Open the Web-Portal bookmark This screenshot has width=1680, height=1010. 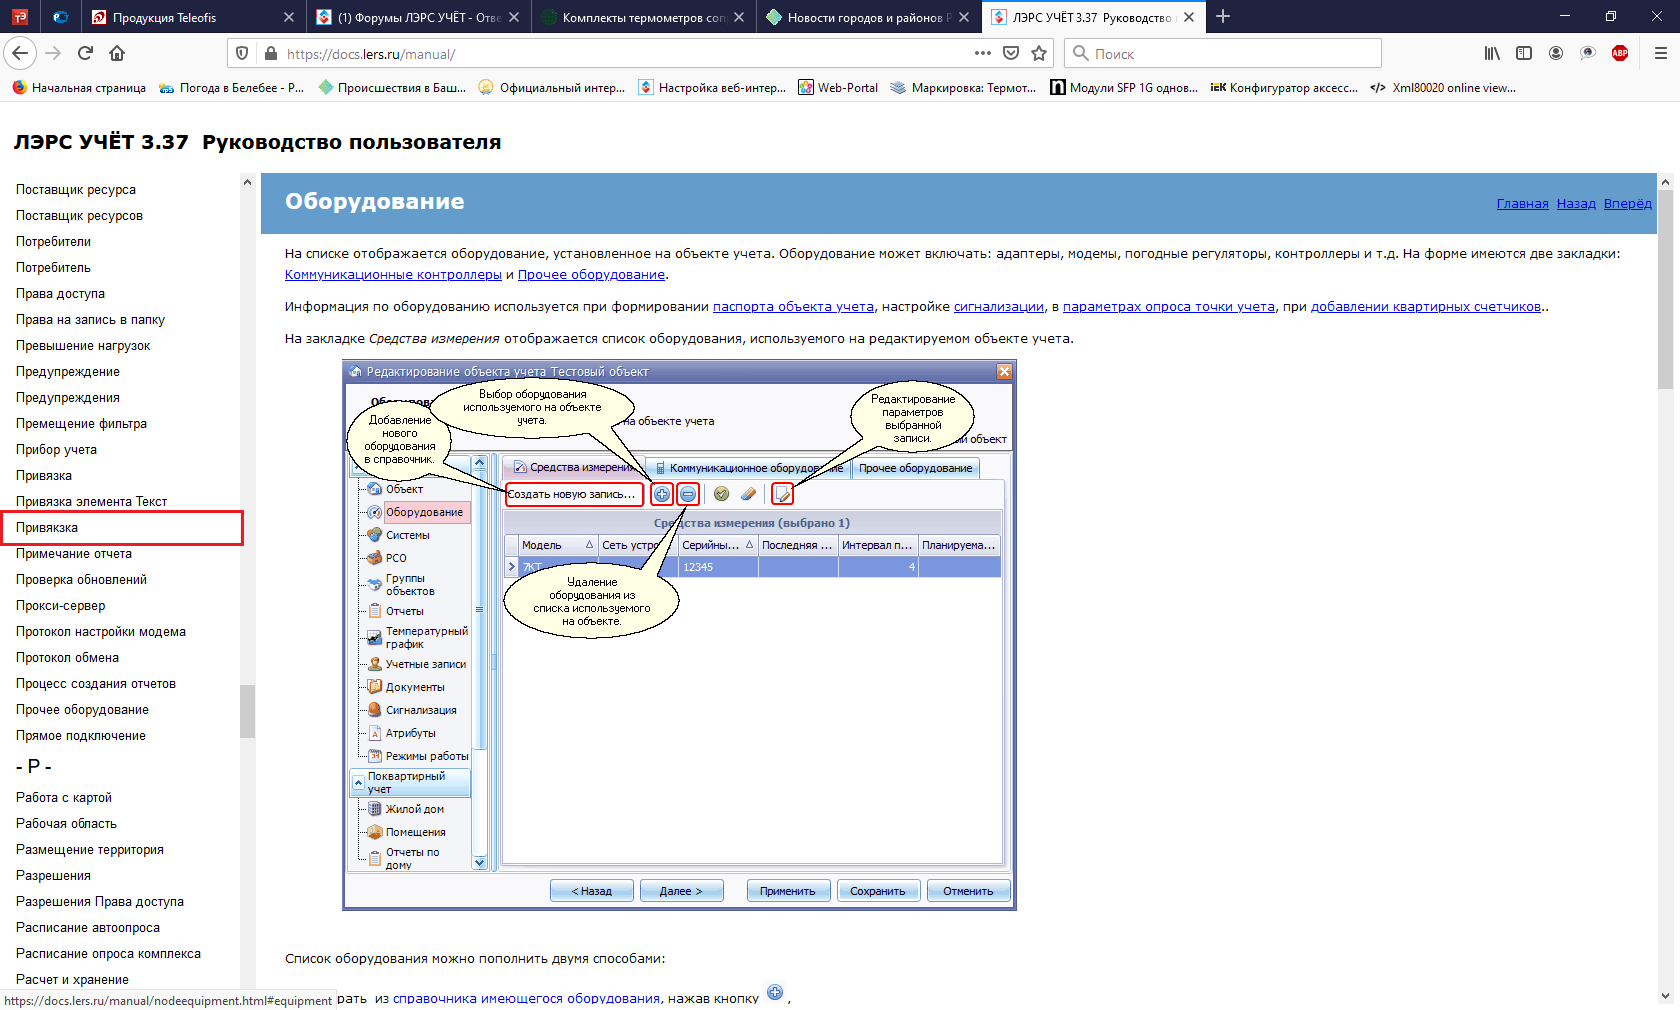point(838,87)
